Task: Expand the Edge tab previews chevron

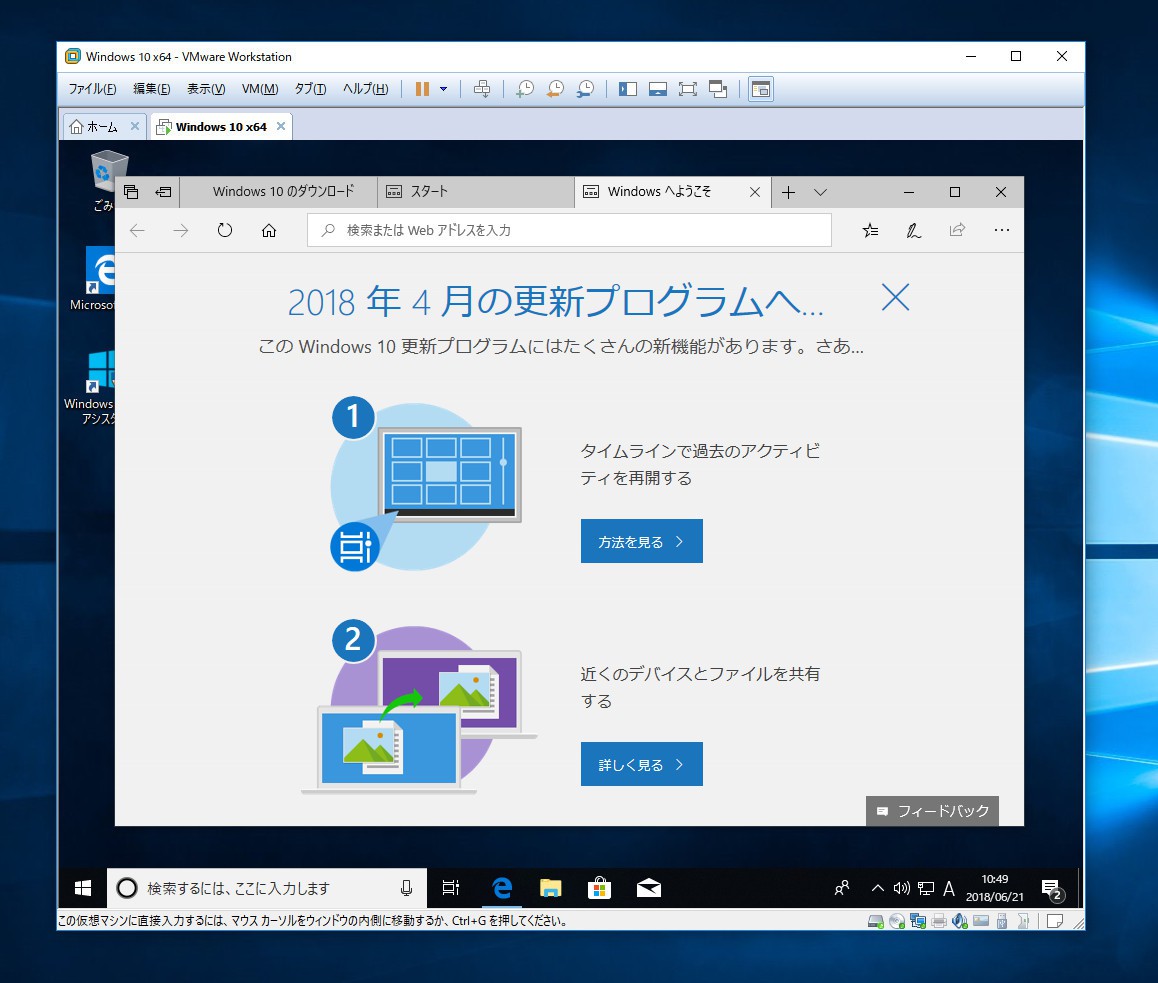Action: pos(820,192)
